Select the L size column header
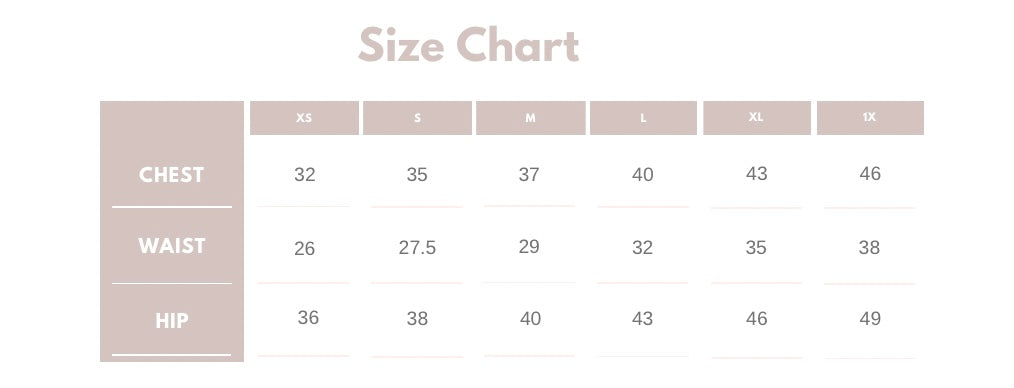 (x=643, y=118)
